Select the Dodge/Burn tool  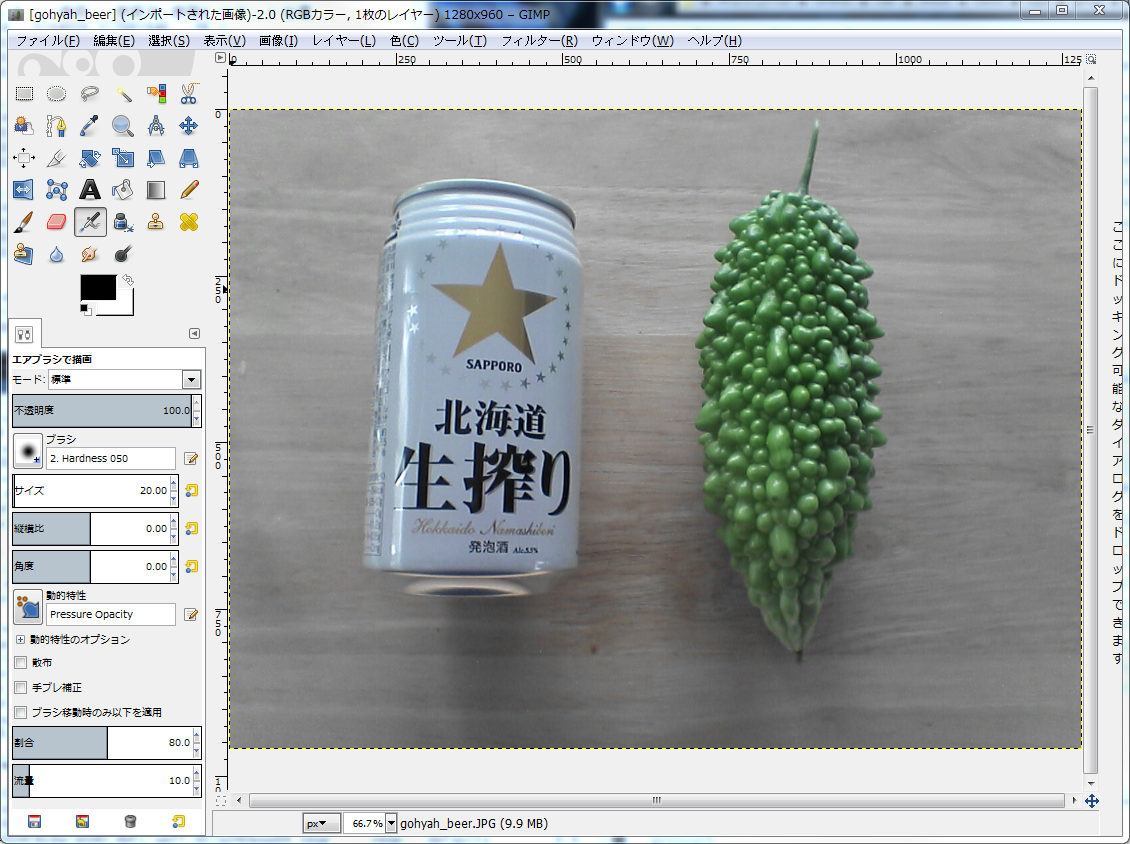(x=123, y=254)
